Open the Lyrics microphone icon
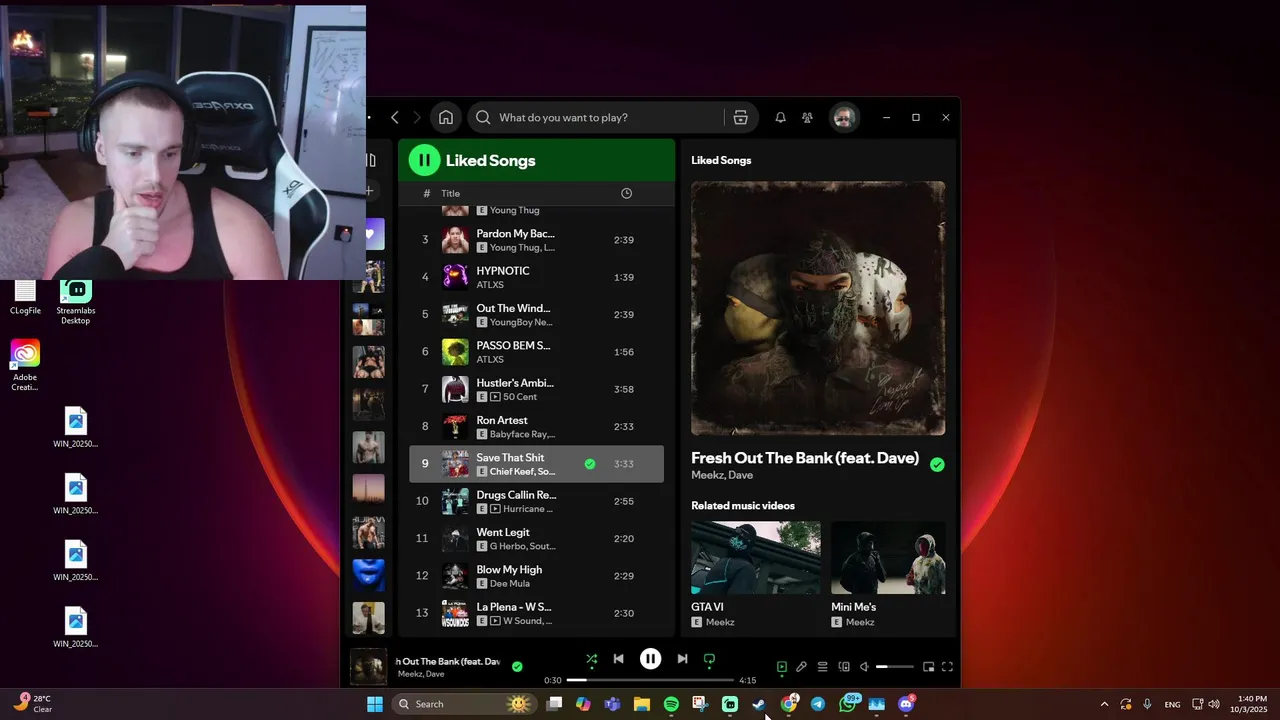Viewport: 1280px width, 720px height. pyautogui.click(x=801, y=667)
